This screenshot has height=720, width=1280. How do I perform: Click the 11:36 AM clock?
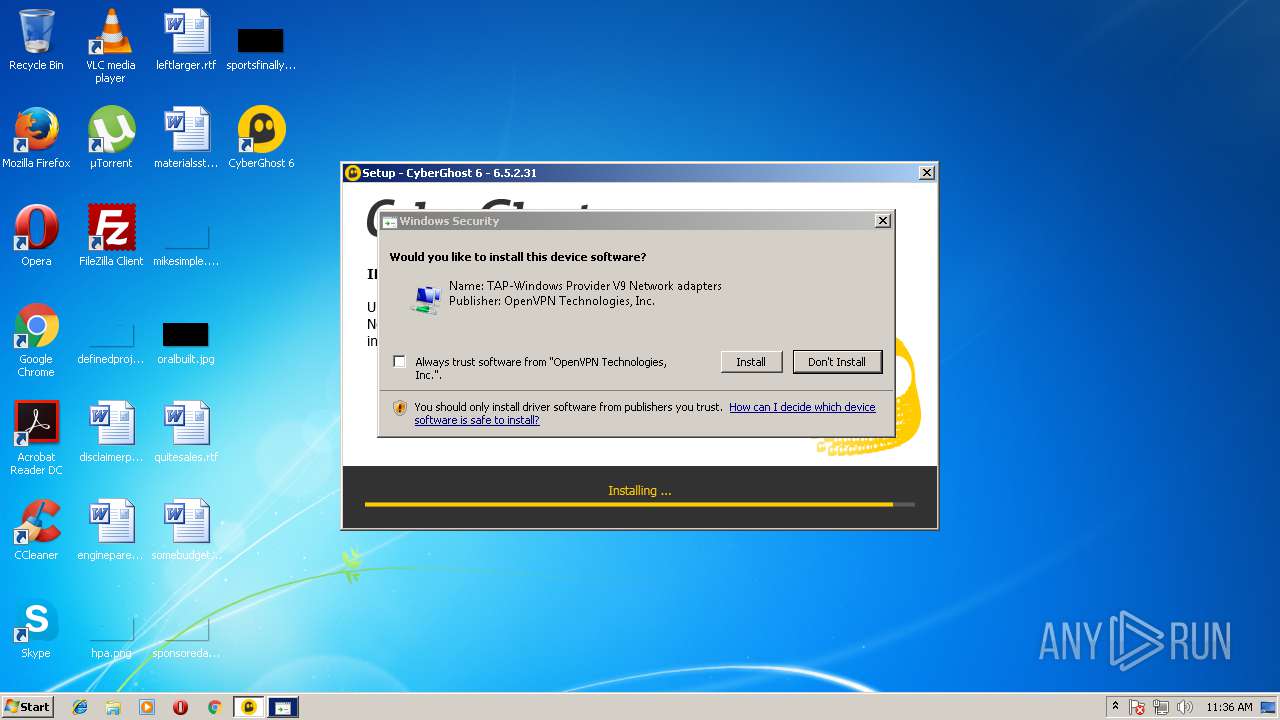click(x=1229, y=707)
